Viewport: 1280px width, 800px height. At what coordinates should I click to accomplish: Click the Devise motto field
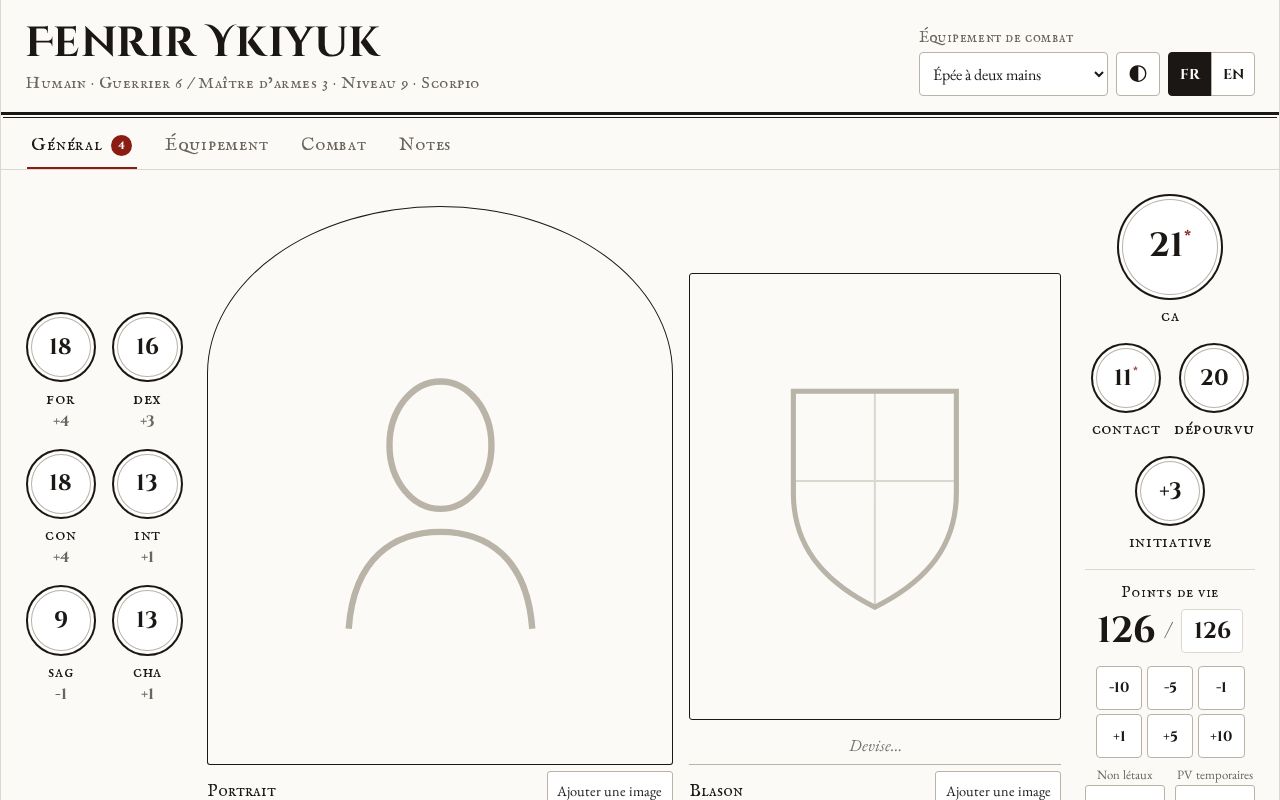click(875, 746)
